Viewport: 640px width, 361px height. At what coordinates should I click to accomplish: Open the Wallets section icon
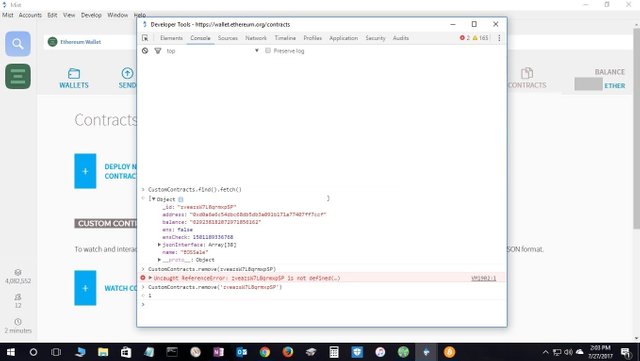point(74,74)
